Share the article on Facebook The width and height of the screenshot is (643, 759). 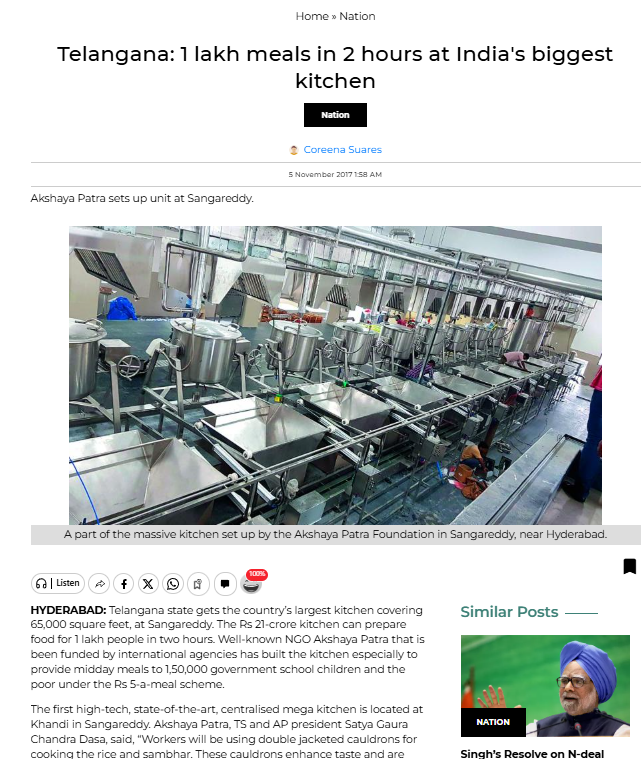pyautogui.click(x=124, y=584)
